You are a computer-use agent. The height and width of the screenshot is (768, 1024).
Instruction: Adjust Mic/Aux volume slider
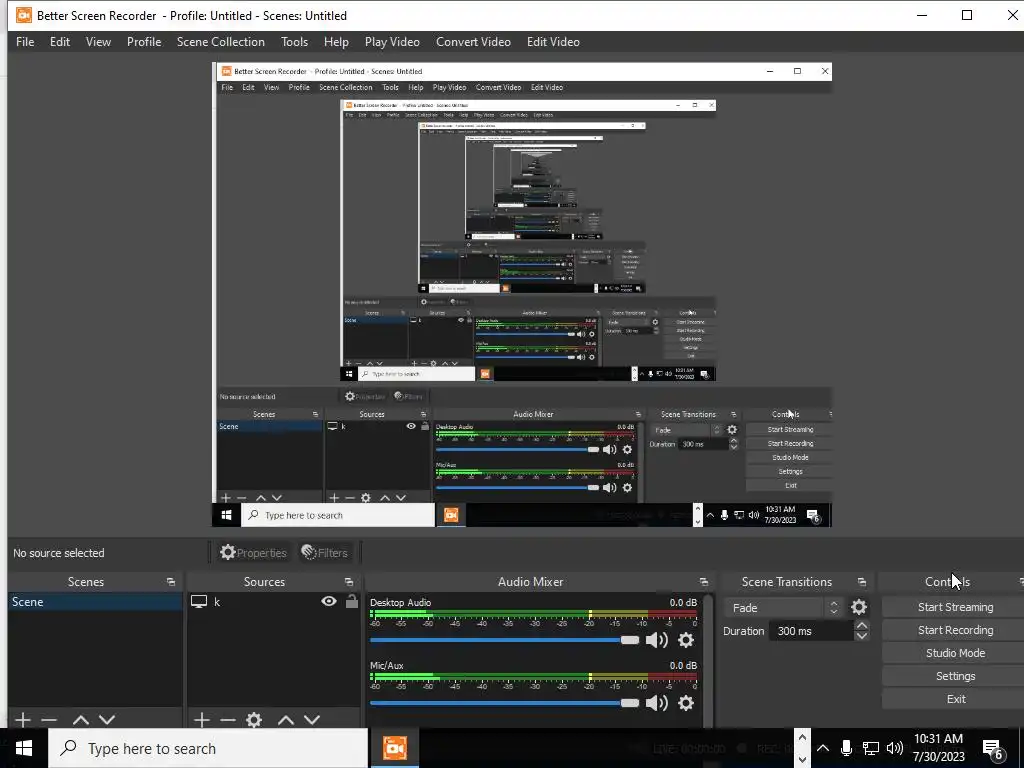coord(504,703)
